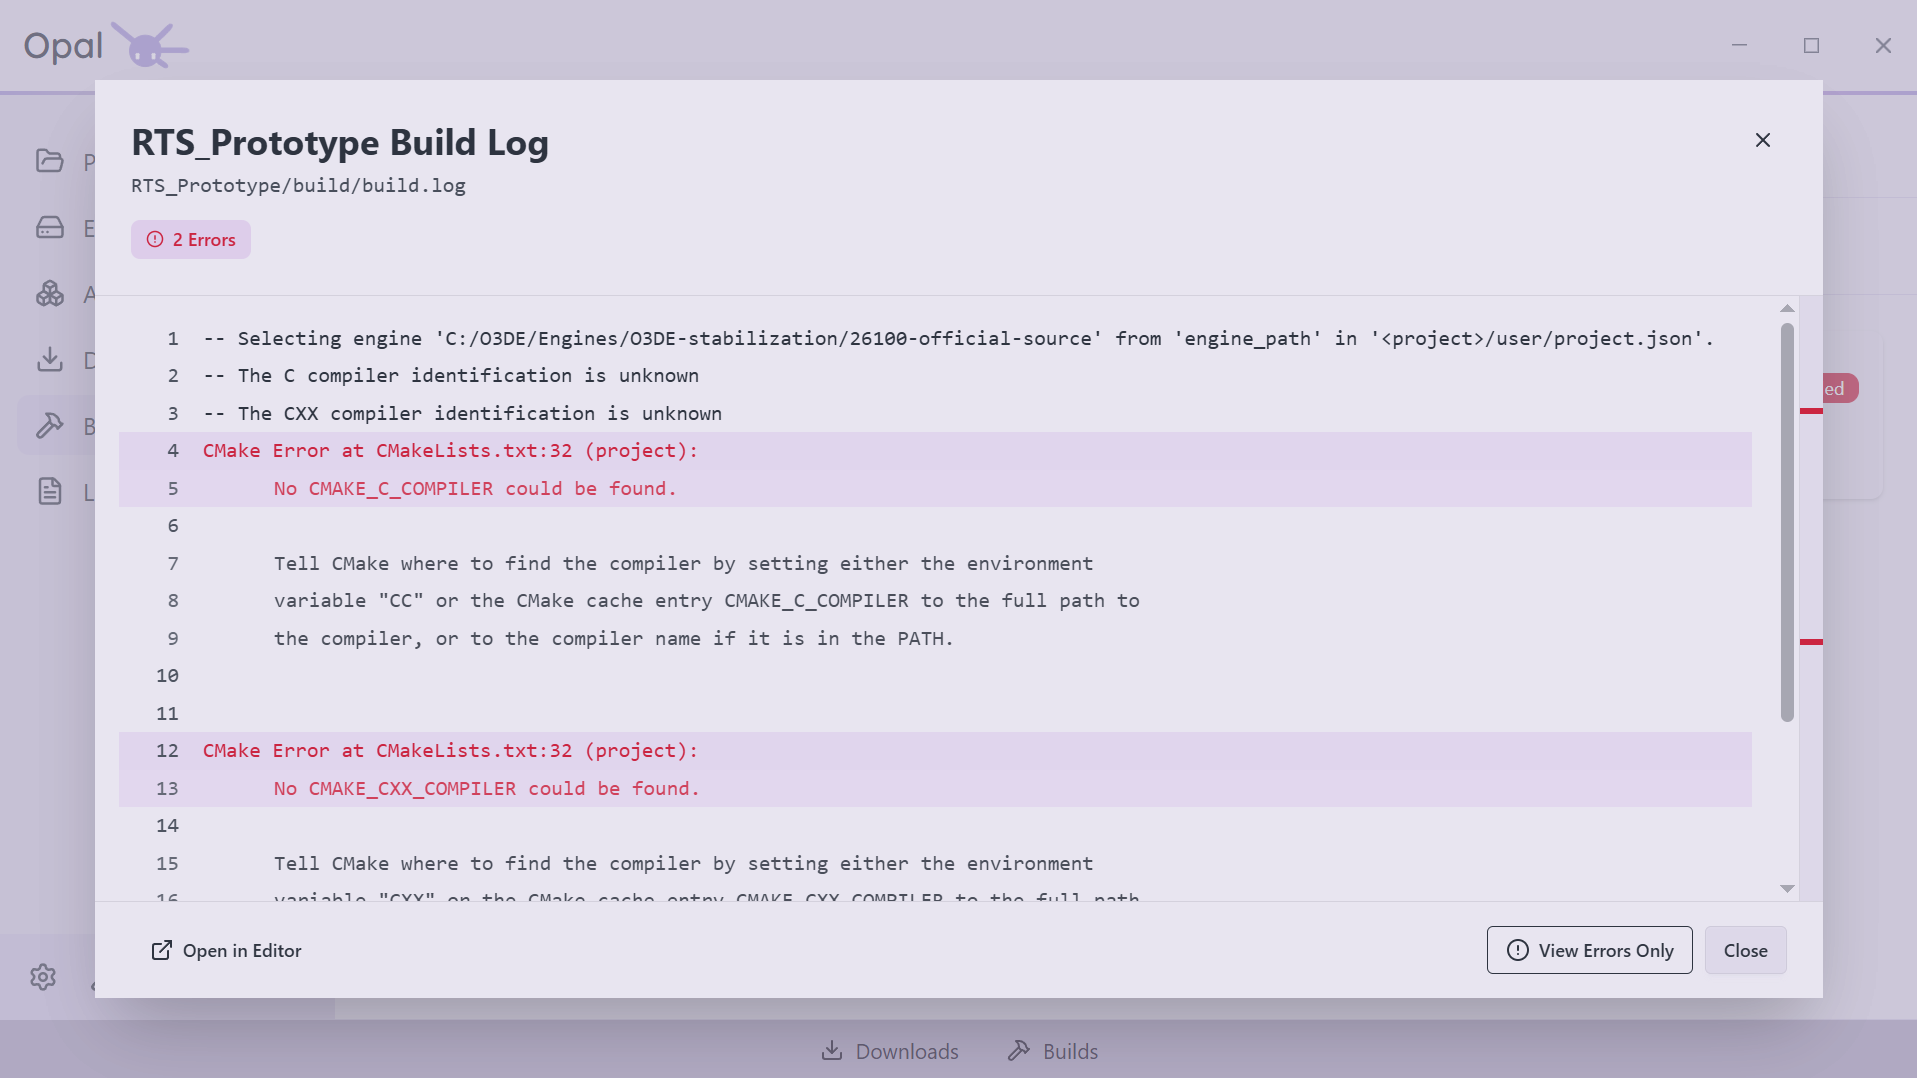Open the download icon in sidebar
The image size is (1917, 1078).
point(50,360)
